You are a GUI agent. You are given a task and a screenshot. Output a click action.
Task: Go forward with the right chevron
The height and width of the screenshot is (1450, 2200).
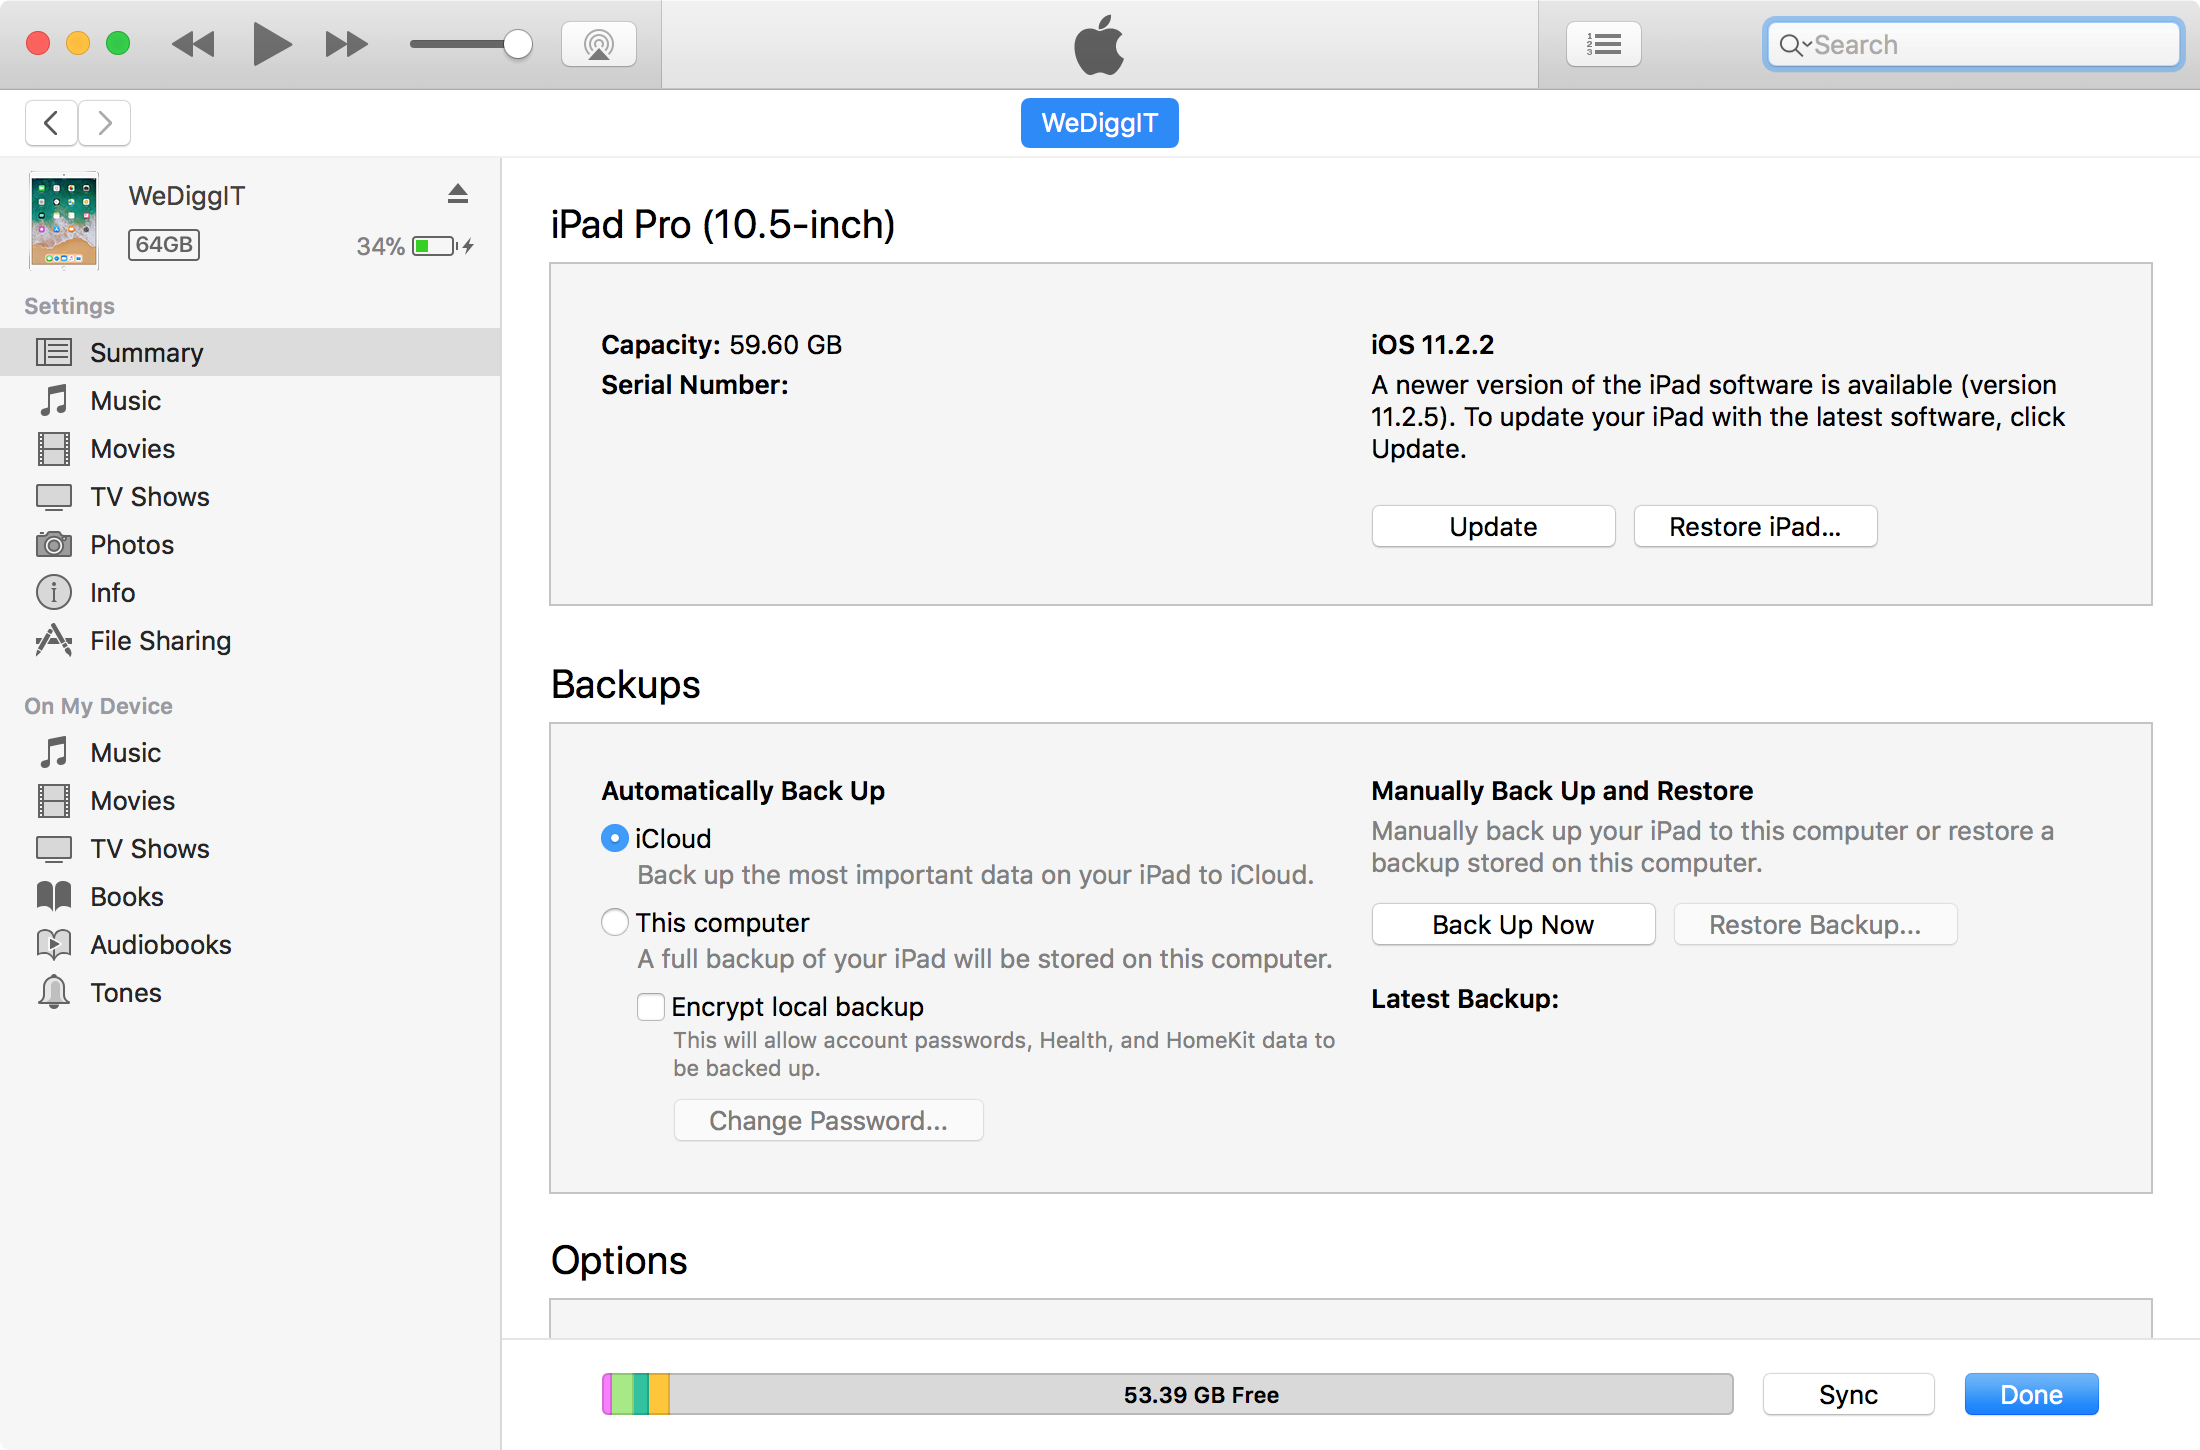(x=104, y=123)
